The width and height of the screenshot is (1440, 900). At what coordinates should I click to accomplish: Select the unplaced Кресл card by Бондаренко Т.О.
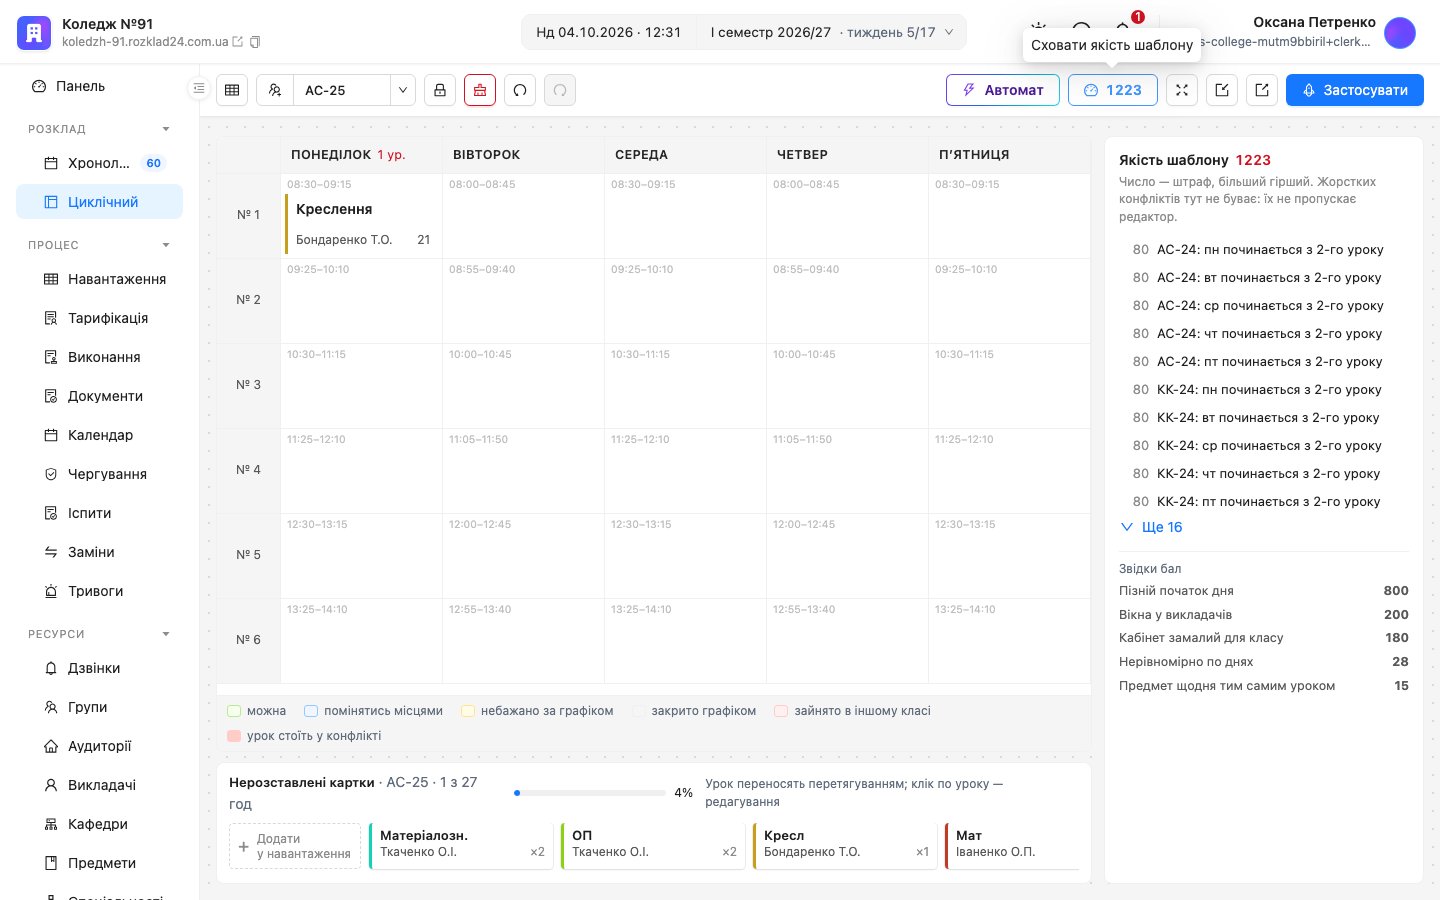pos(845,846)
